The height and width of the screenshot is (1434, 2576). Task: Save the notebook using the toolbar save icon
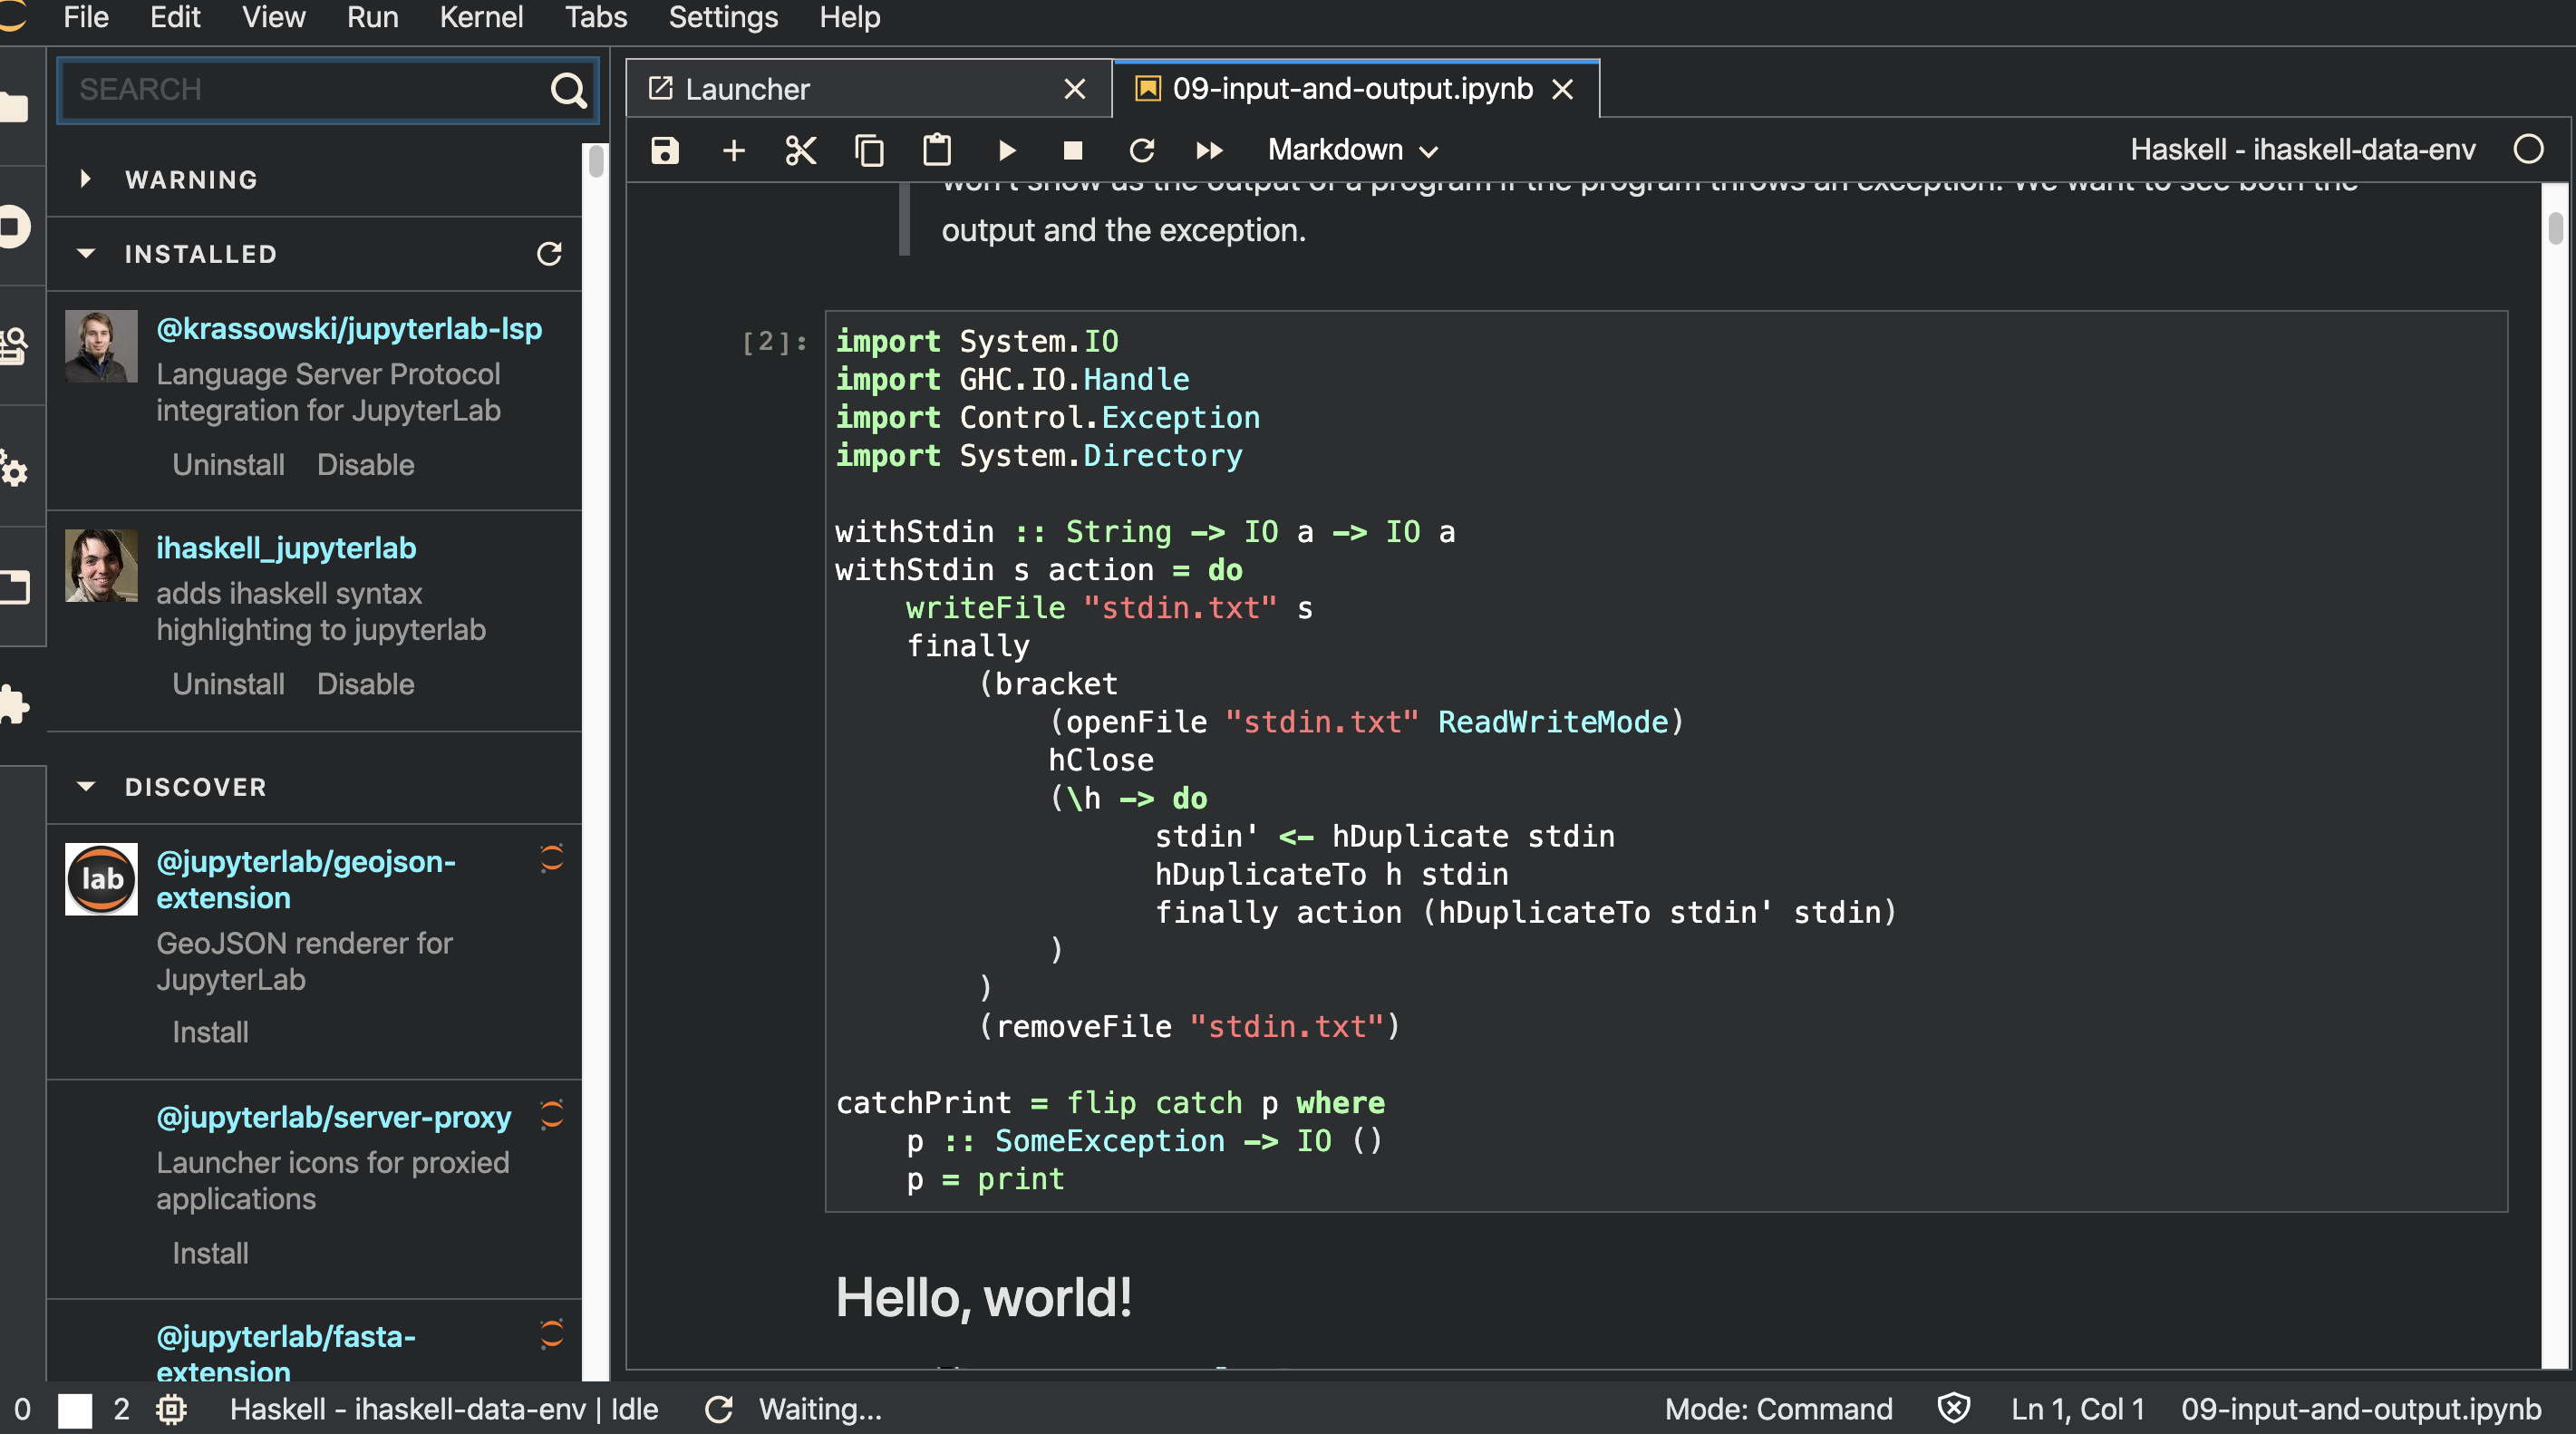(664, 150)
